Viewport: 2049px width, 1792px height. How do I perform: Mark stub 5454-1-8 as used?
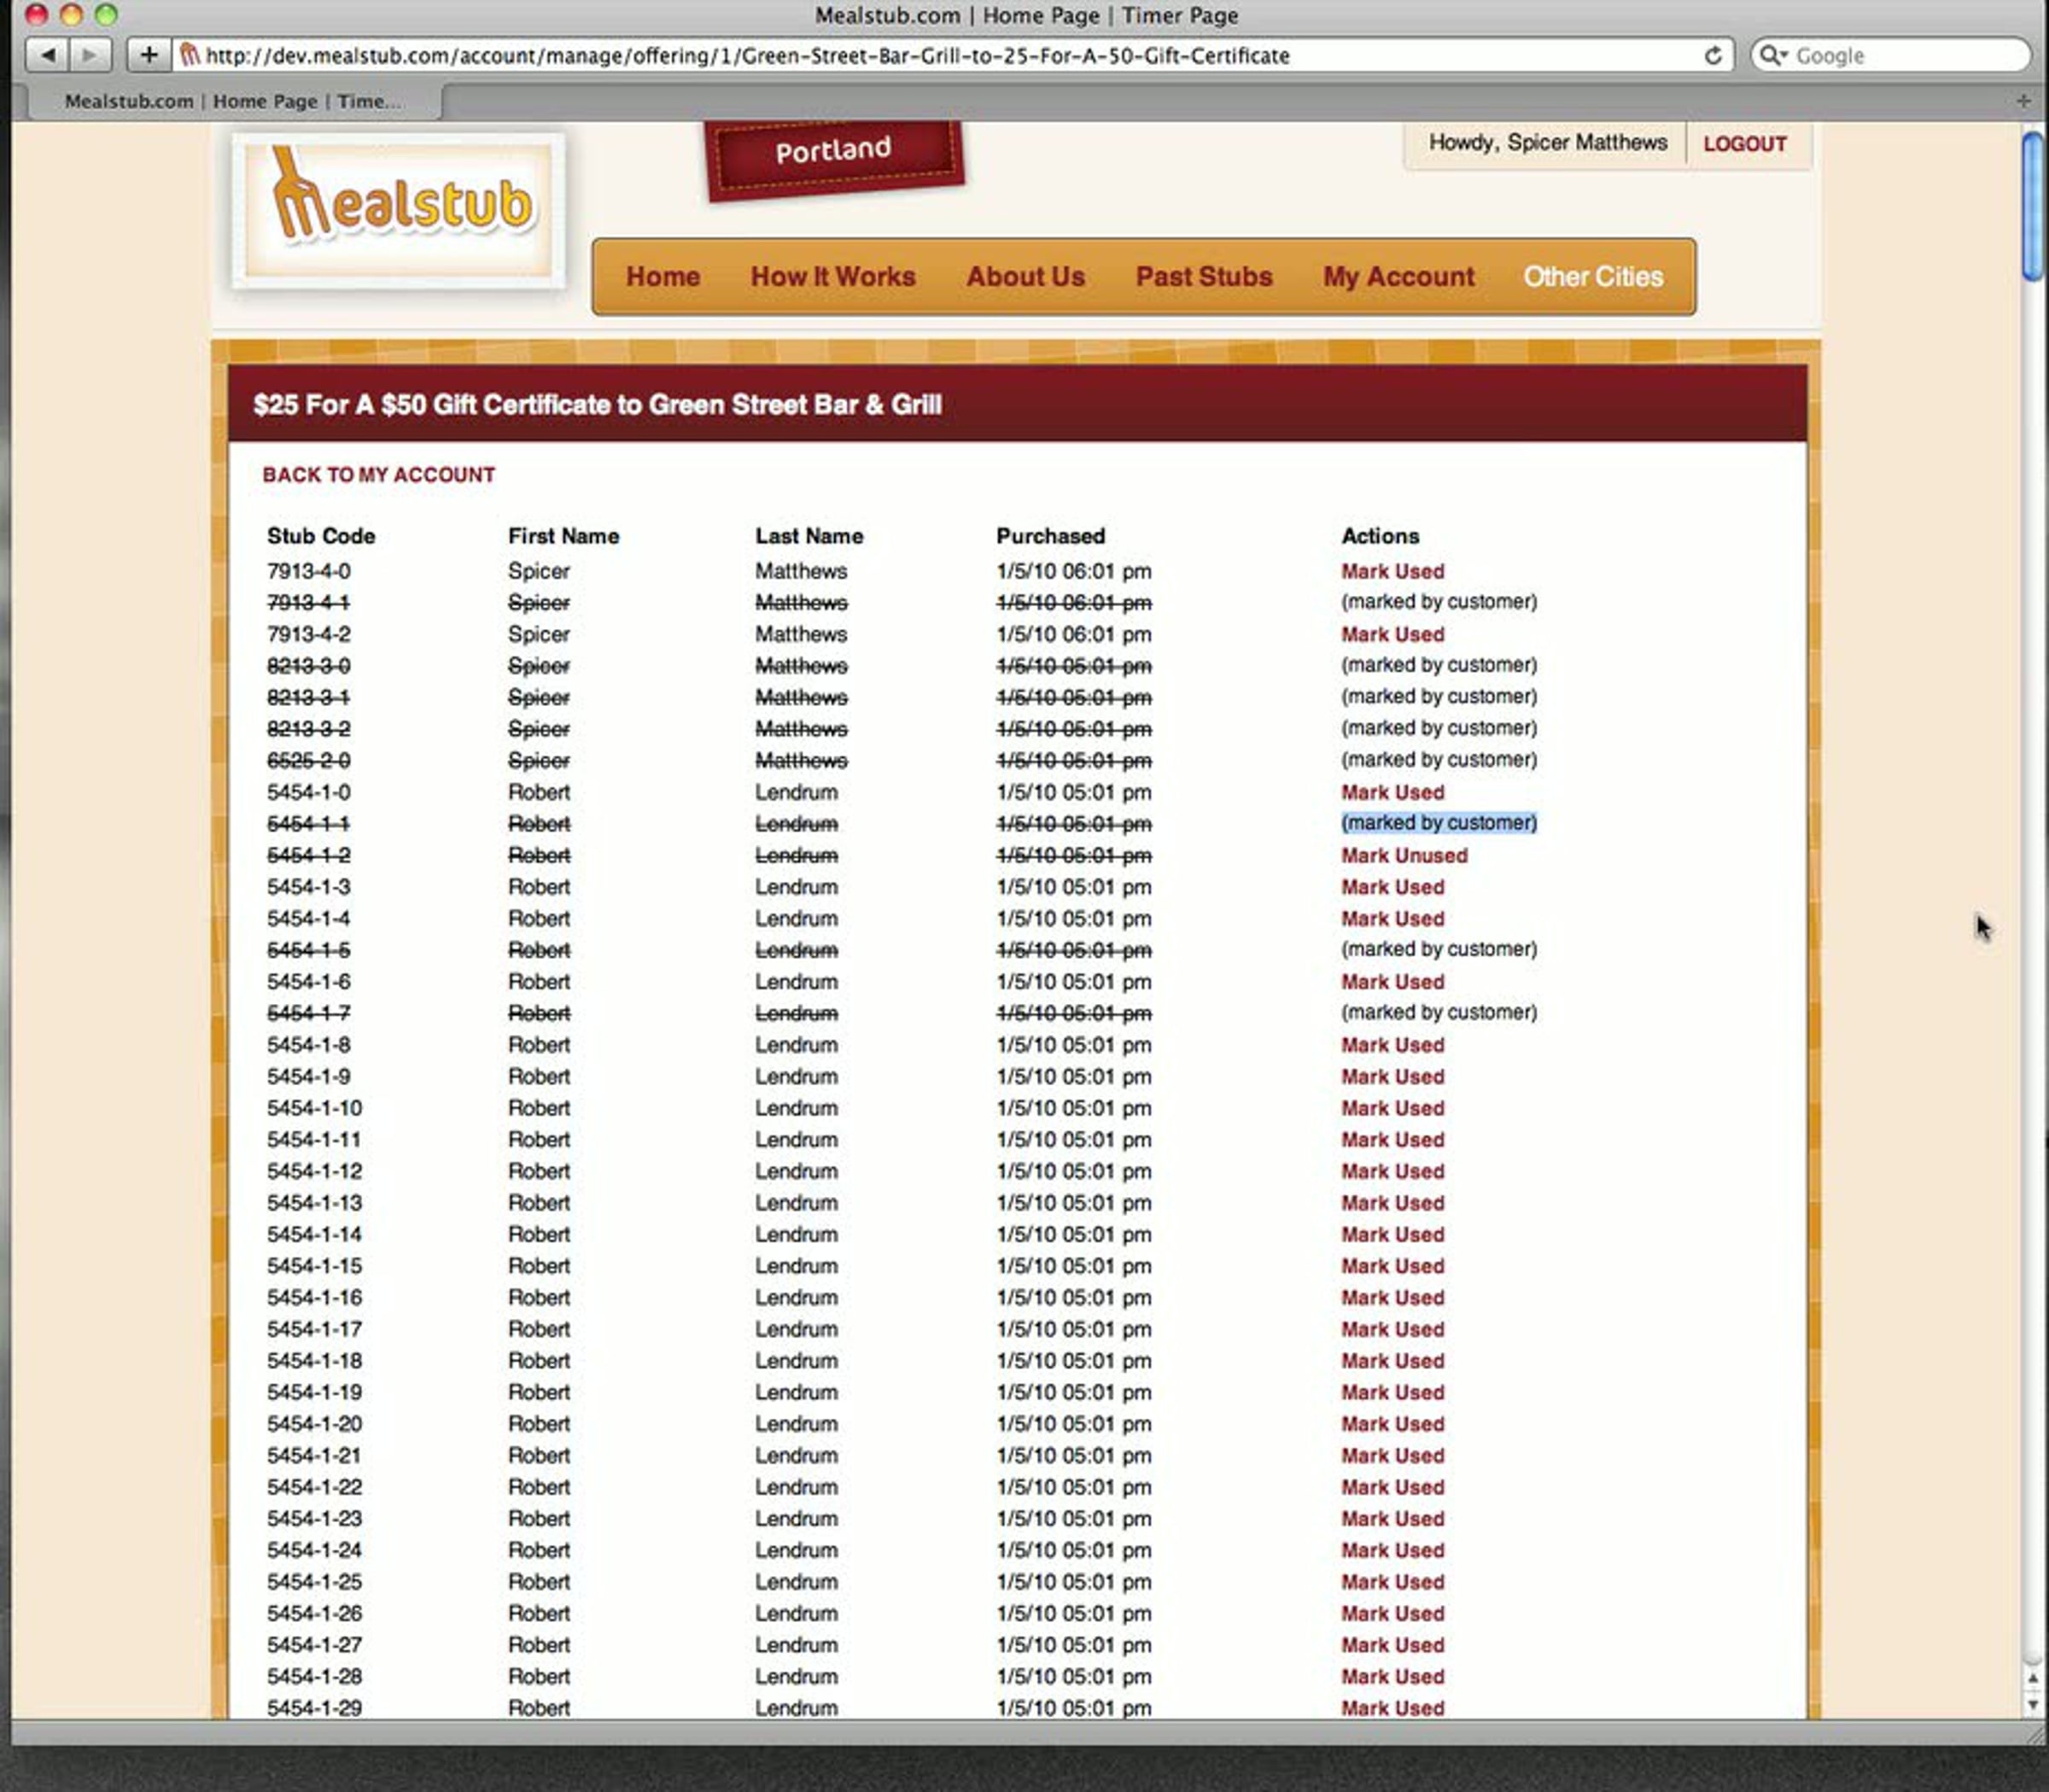coord(1392,1044)
